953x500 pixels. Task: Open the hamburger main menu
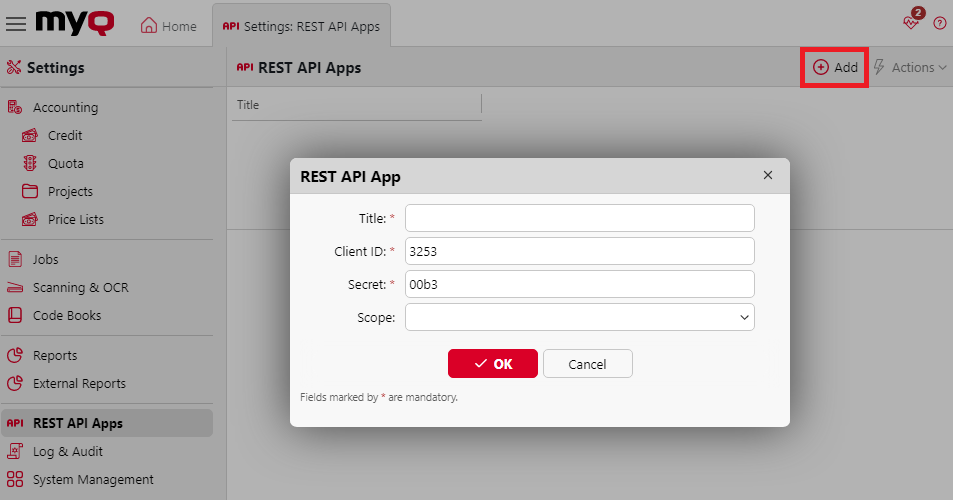(16, 24)
